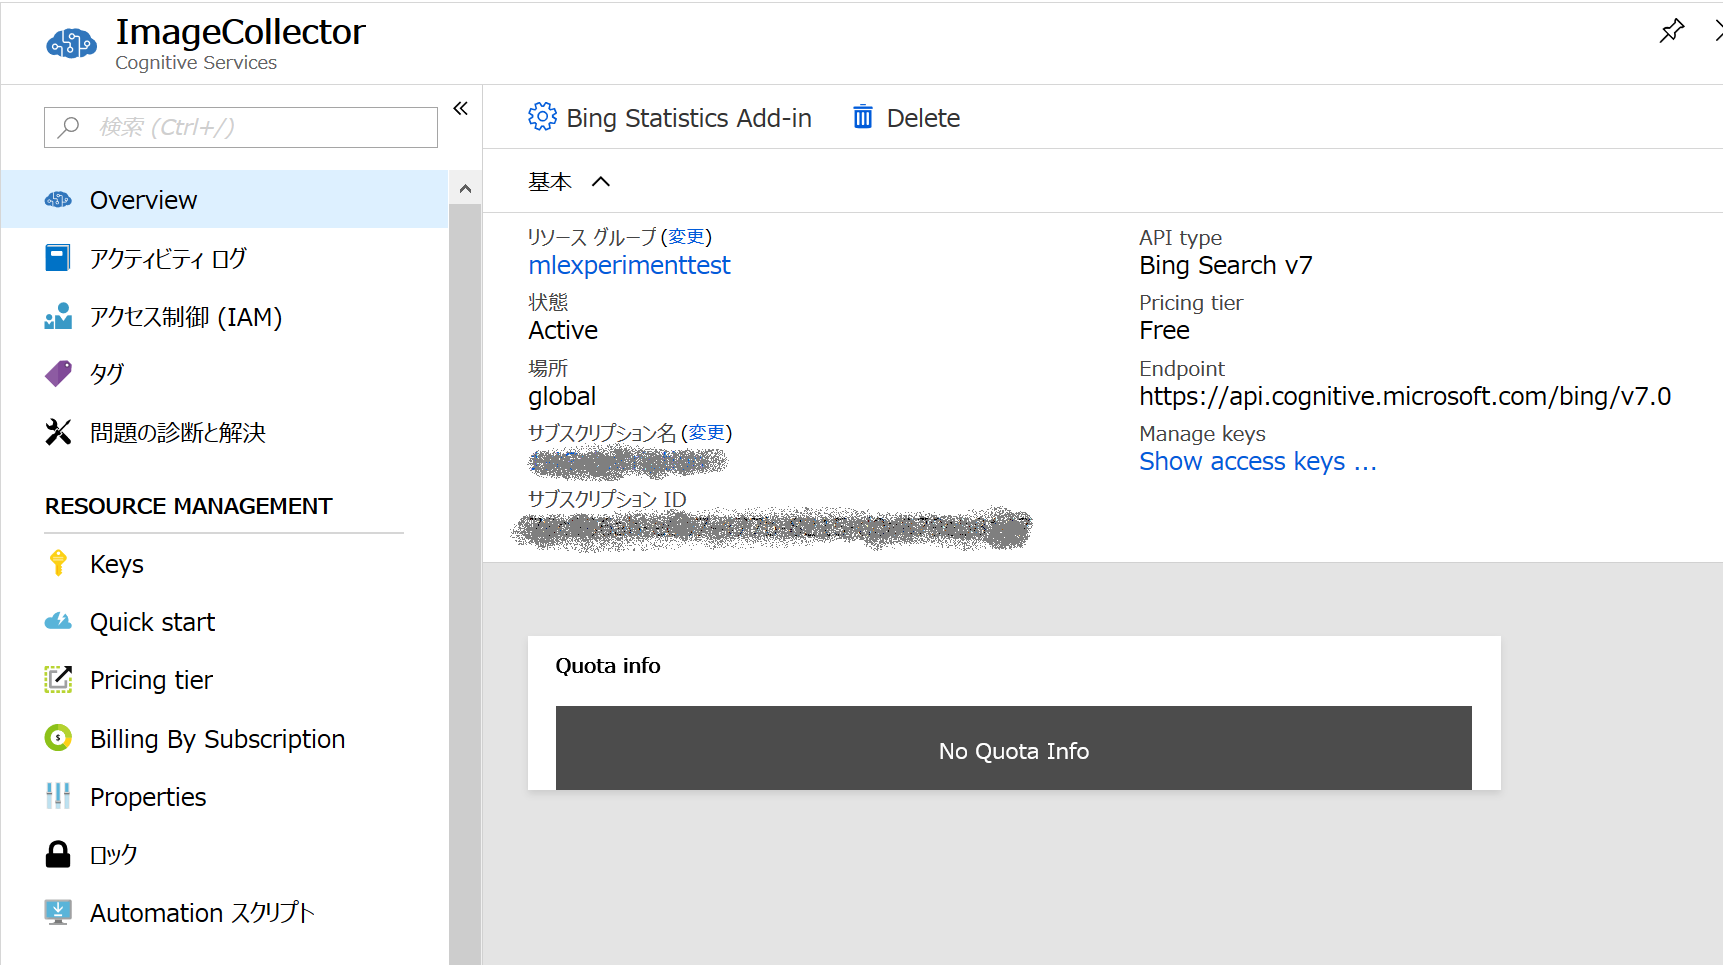
Task: Open アクセス制御 (IAM) in the sidebar
Action: click(186, 317)
